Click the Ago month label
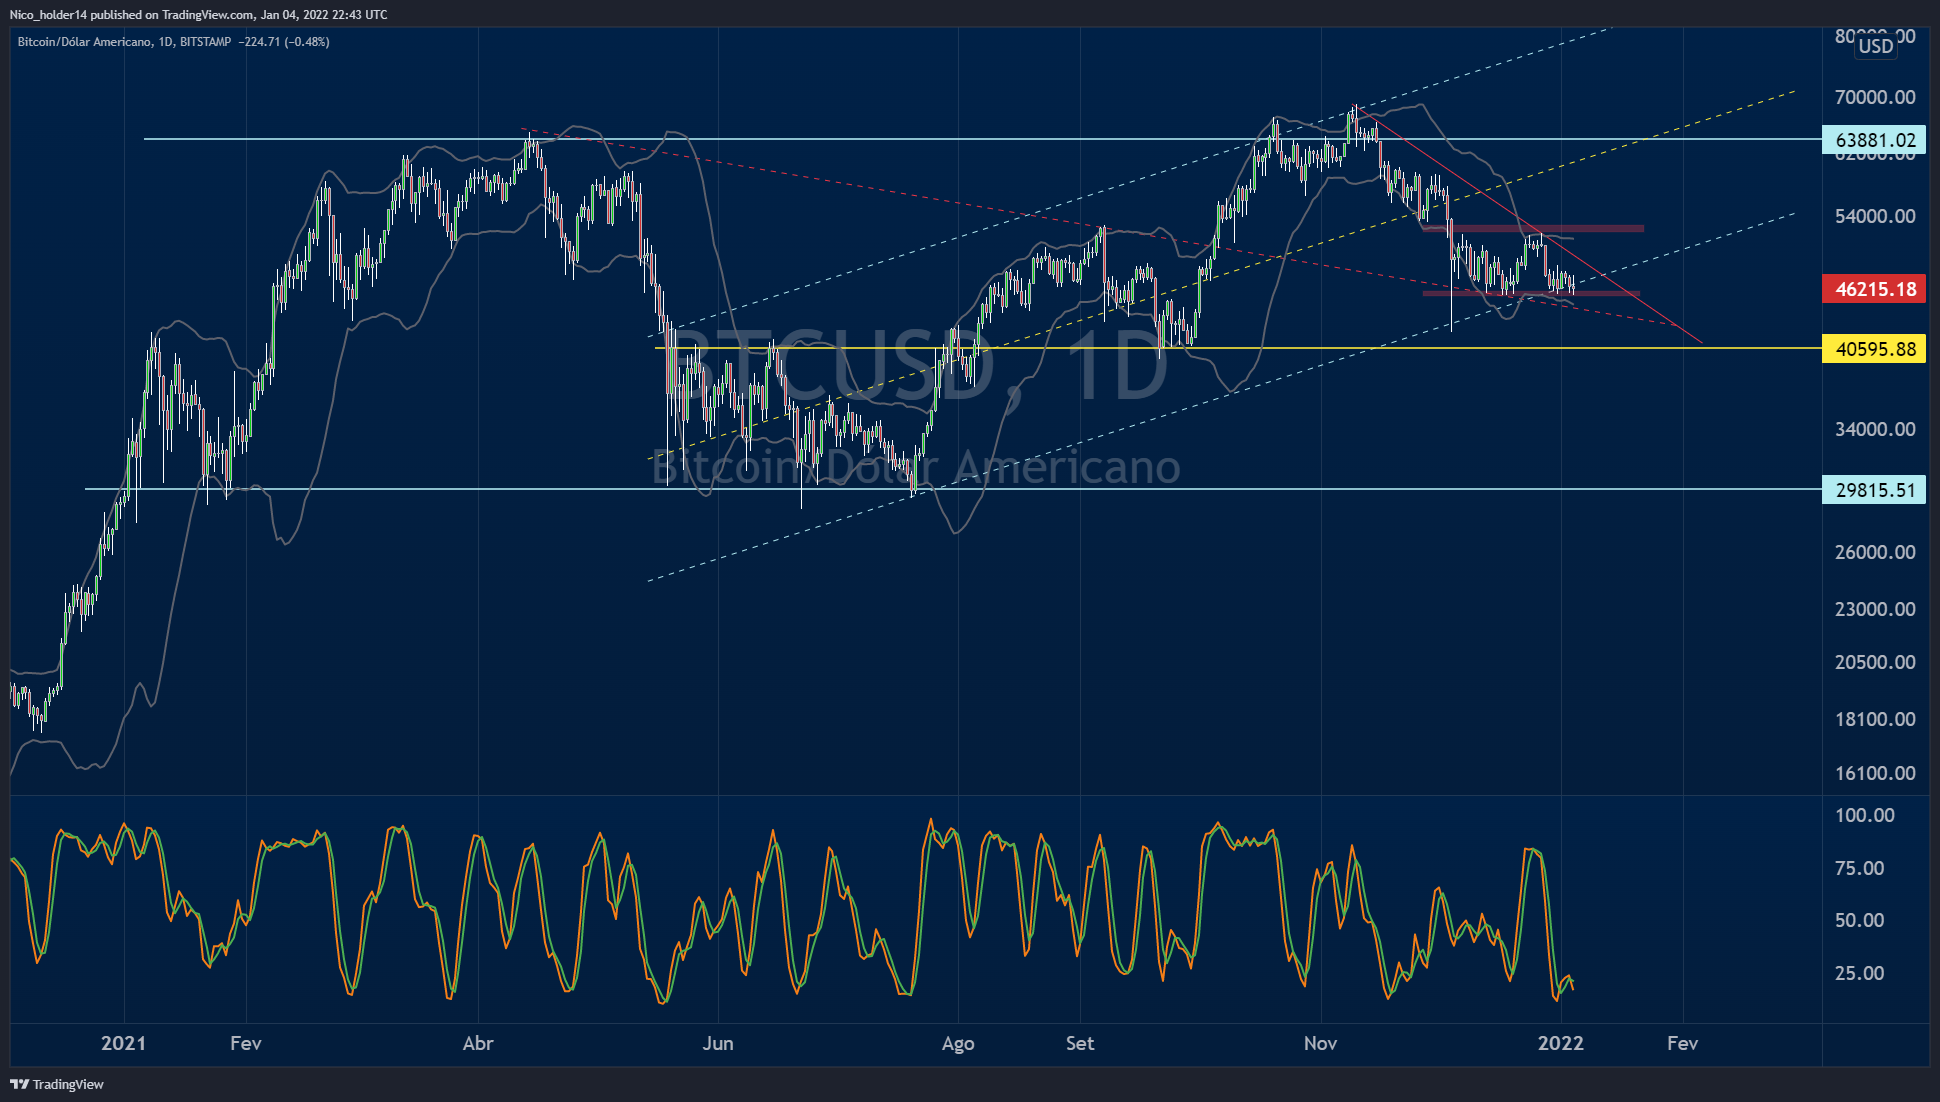 point(958,1043)
